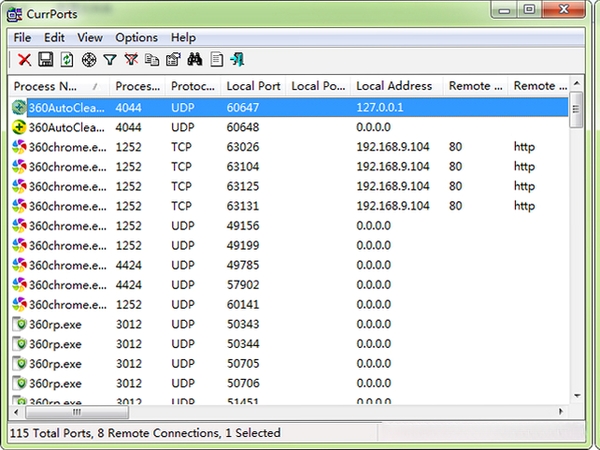
Task: Click the Save Selected Items floppy icon
Action: coord(46,60)
